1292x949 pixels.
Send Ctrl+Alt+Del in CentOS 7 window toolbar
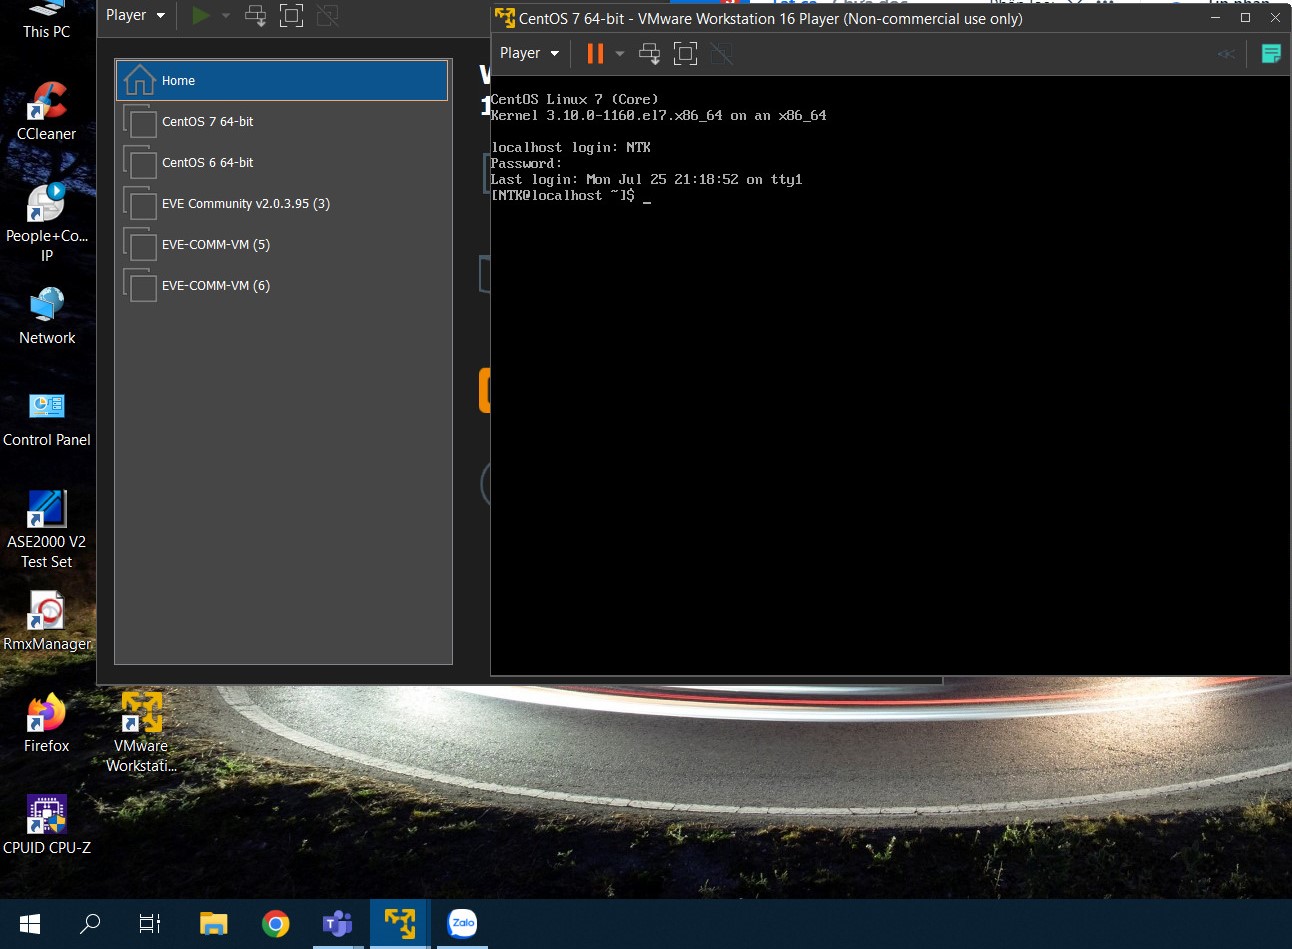tap(650, 54)
